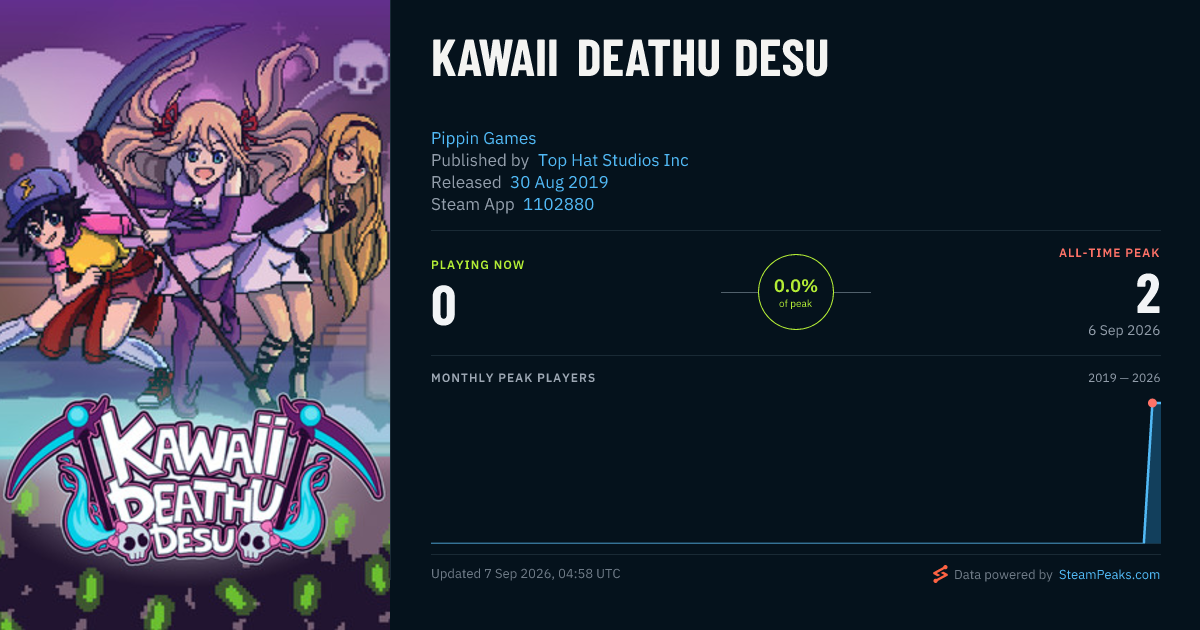This screenshot has width=1200, height=630.
Task: Open the SteamPeaks.com link
Action: (x=1109, y=575)
